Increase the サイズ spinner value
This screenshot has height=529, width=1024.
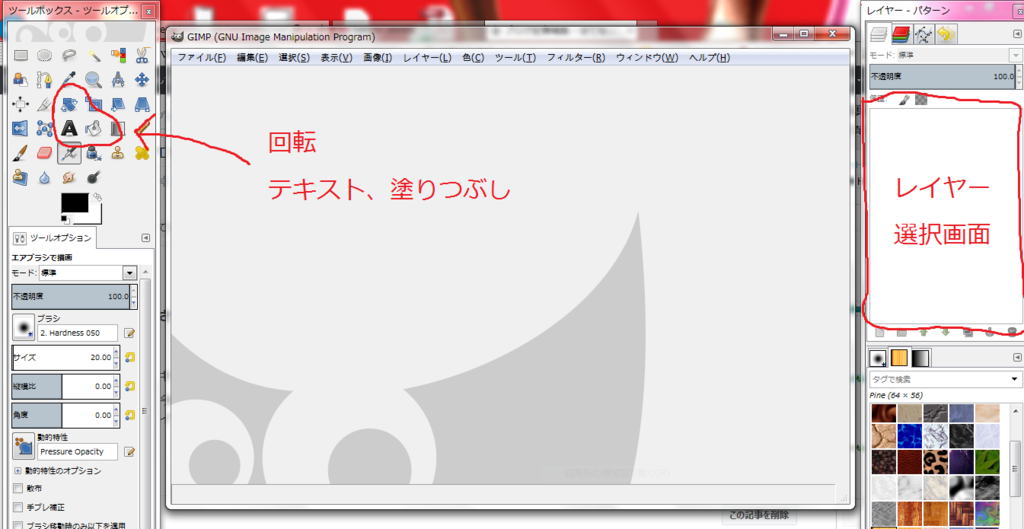pyautogui.click(x=116, y=353)
